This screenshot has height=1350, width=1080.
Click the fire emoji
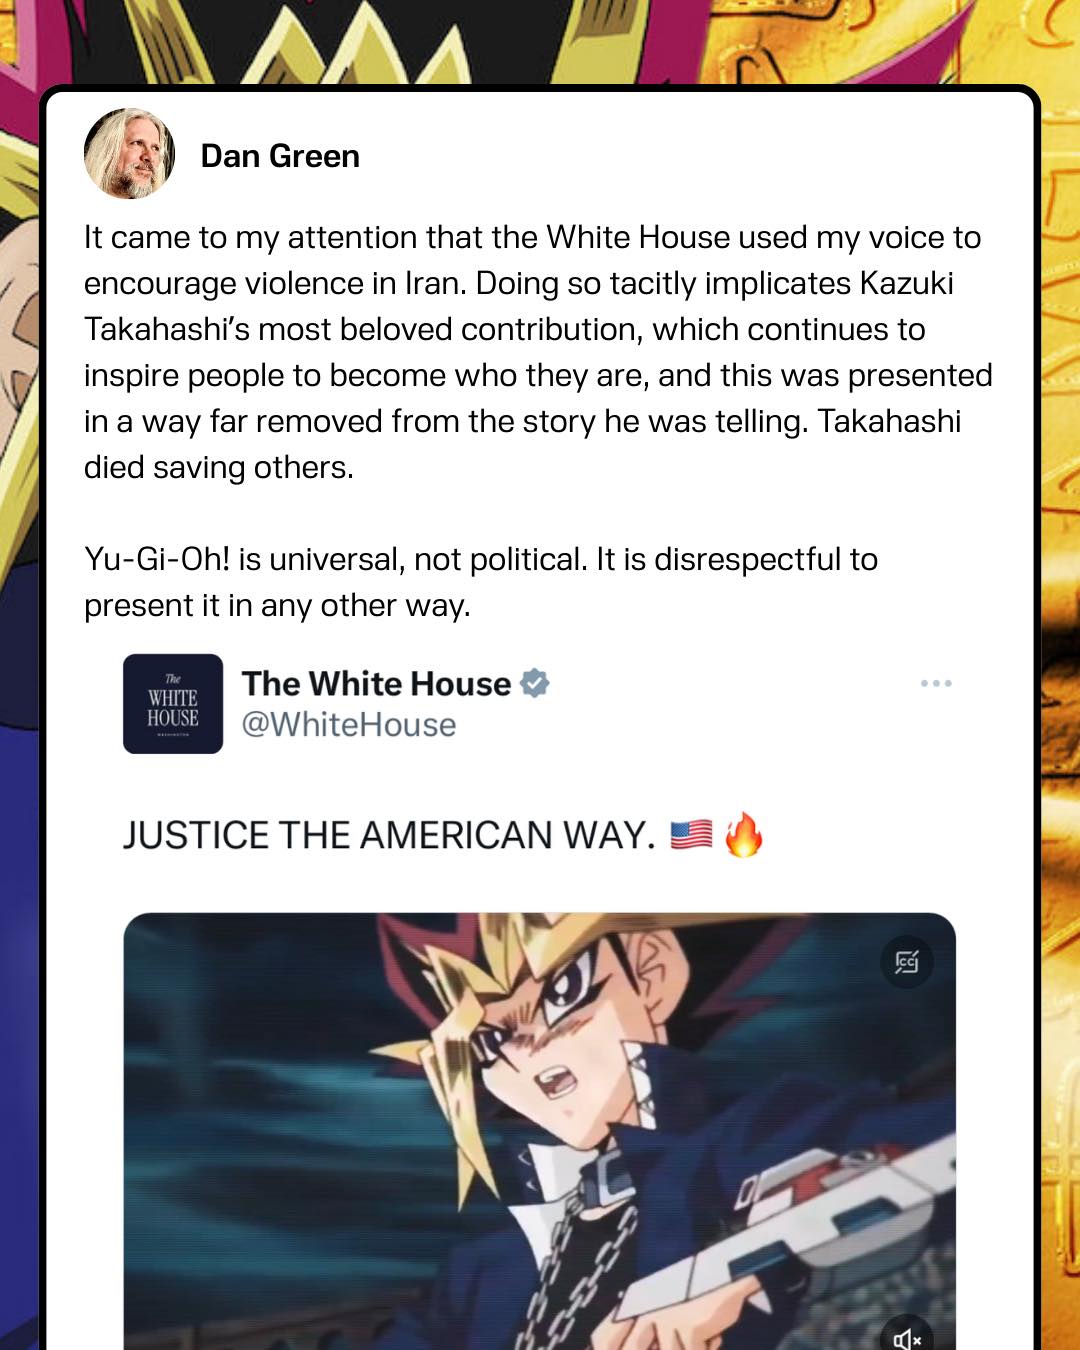click(743, 834)
